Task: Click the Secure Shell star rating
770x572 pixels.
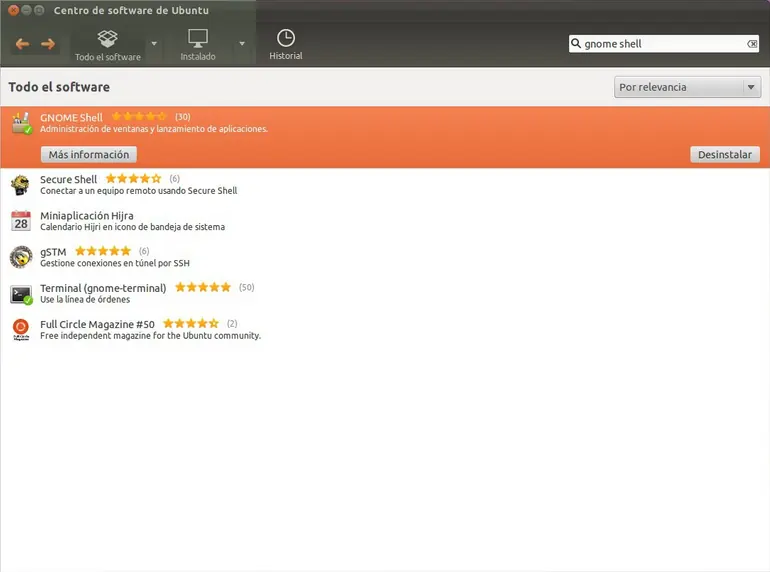Action: click(133, 178)
